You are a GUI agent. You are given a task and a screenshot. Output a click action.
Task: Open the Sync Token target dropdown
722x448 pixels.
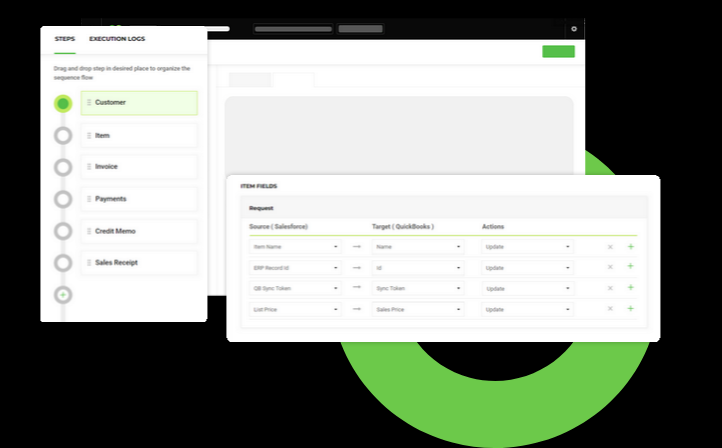pos(418,288)
